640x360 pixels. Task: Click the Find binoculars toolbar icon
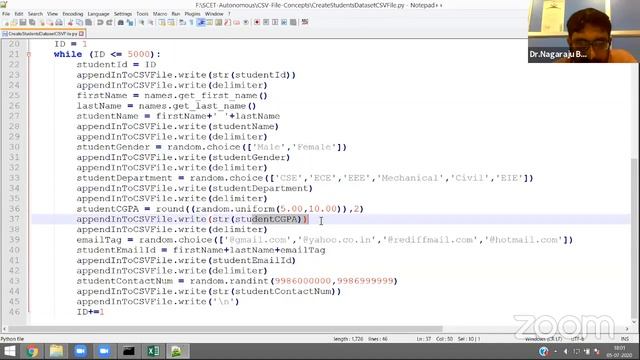120,22
